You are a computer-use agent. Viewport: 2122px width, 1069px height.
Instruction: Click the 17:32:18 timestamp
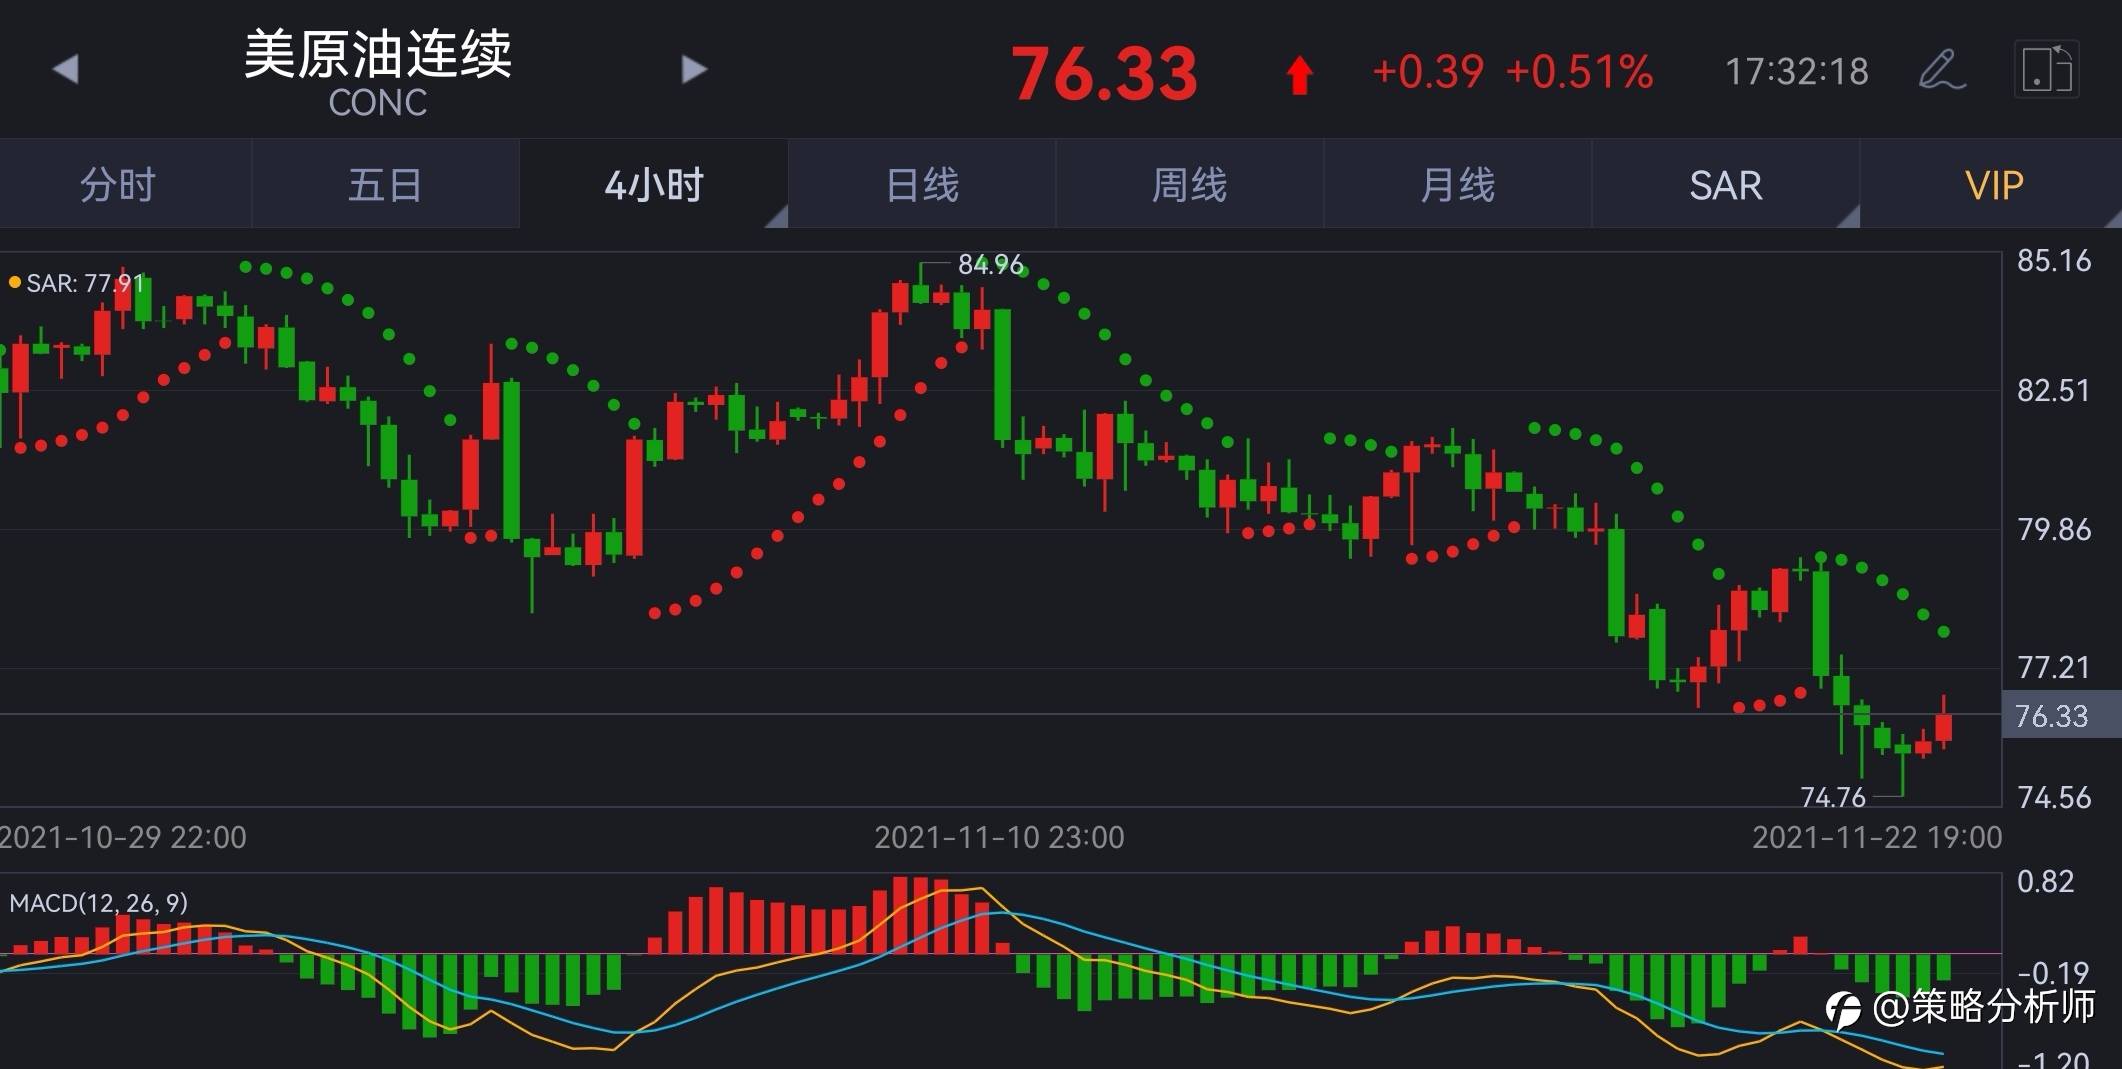point(1797,72)
